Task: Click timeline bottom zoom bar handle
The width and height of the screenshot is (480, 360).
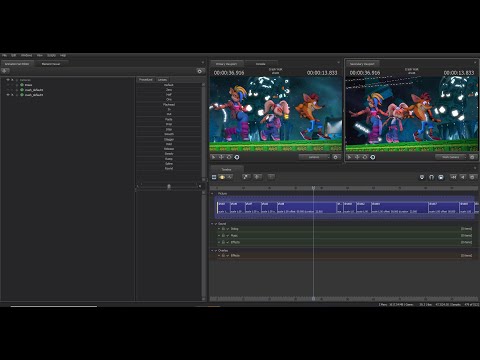Action: pos(313,298)
